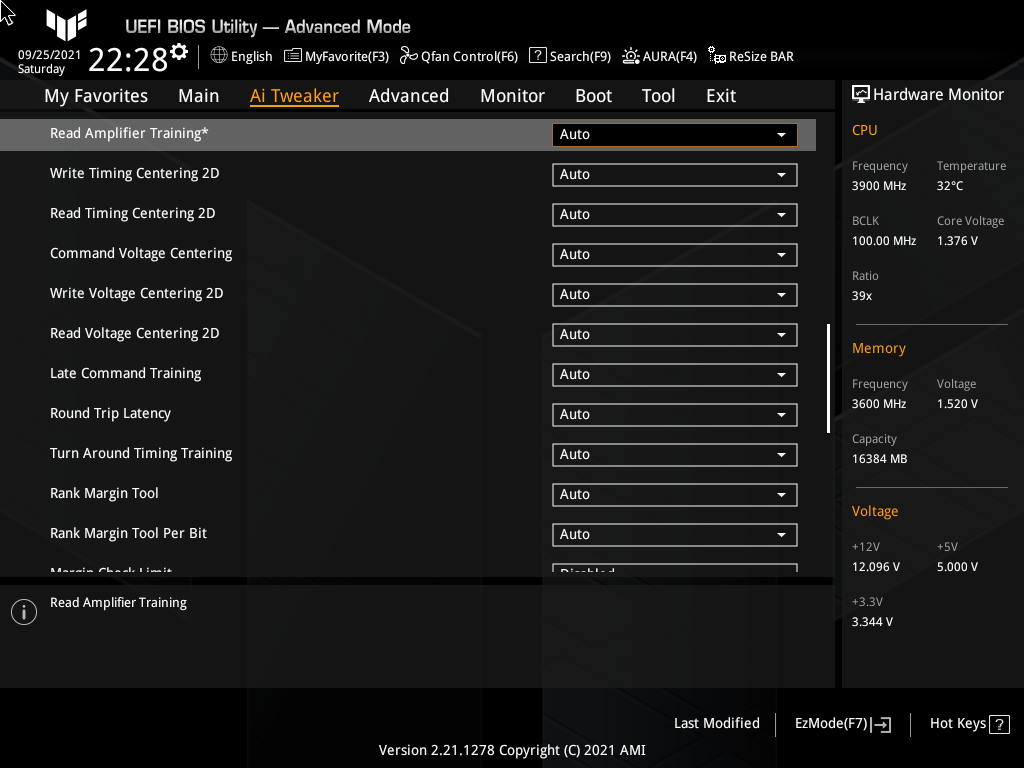
Task: Open MyFavorite list icon
Action: pos(293,56)
